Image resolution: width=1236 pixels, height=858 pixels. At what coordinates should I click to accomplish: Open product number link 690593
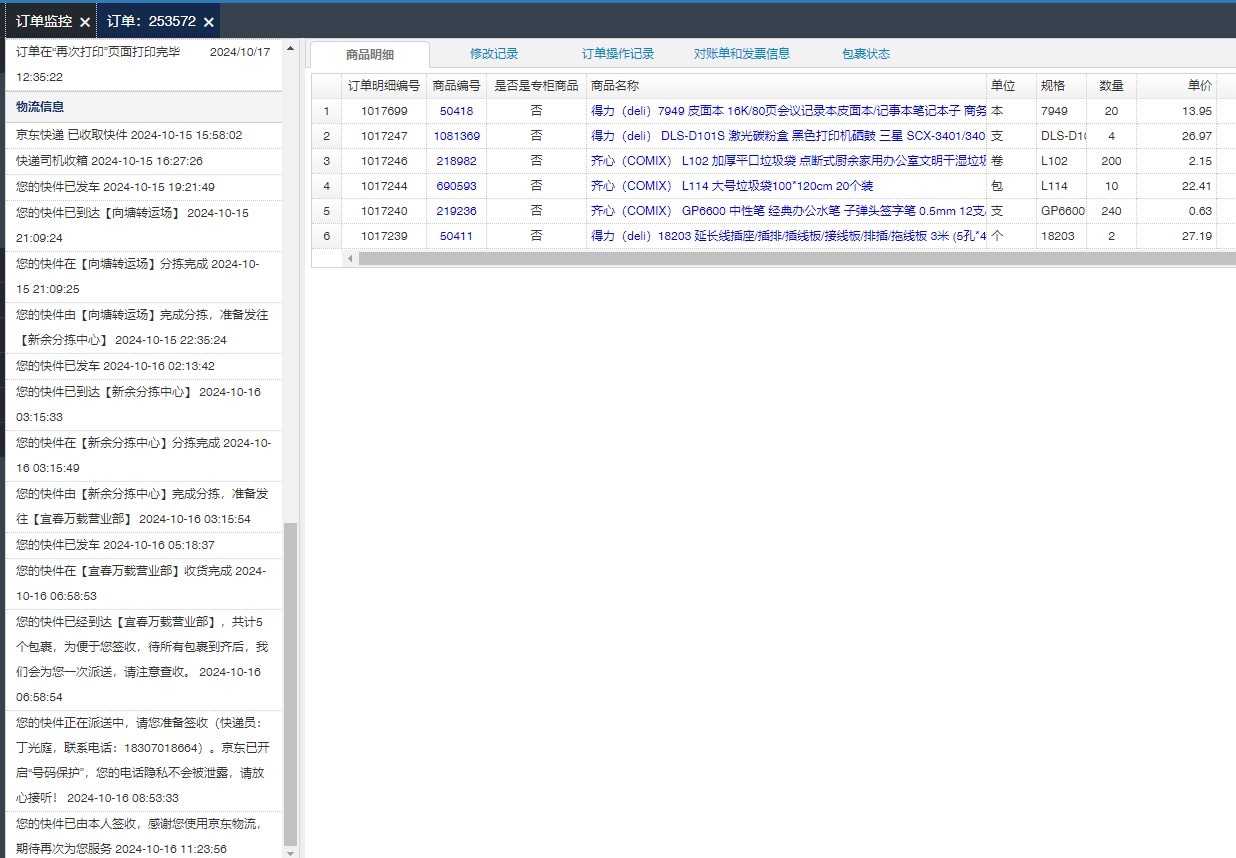456,186
